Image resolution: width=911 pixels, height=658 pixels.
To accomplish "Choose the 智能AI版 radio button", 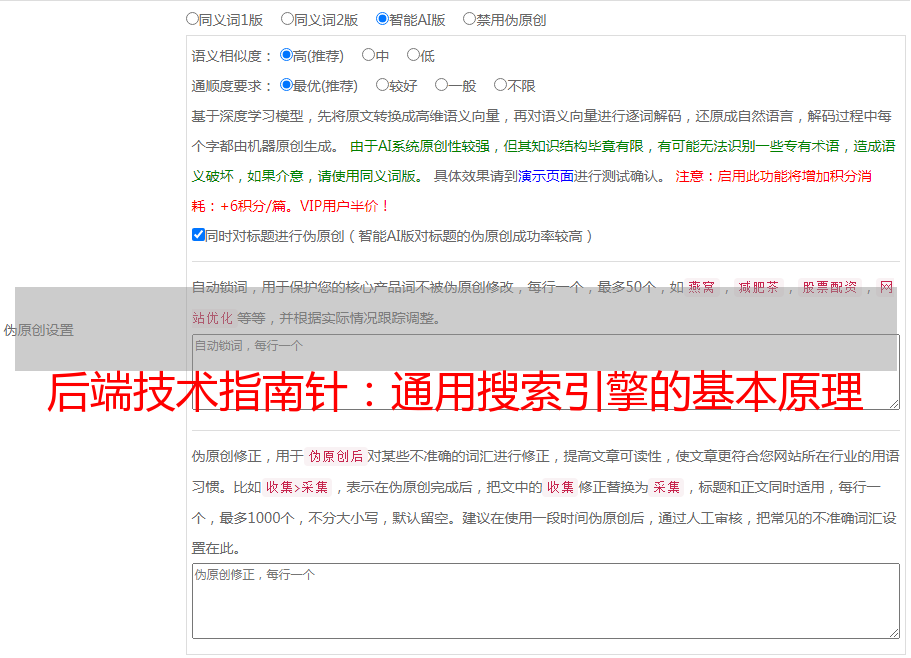I will click(x=382, y=19).
